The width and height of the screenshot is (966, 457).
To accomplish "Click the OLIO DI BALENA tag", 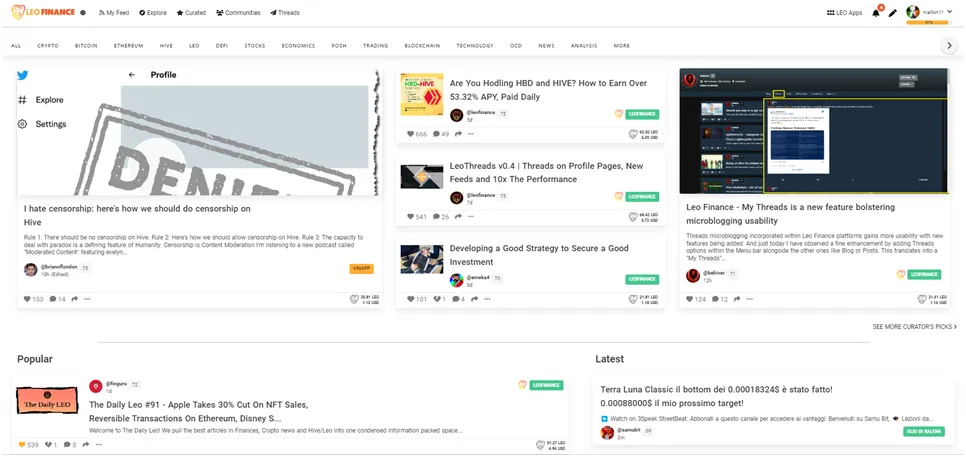I will click(x=923, y=432).
